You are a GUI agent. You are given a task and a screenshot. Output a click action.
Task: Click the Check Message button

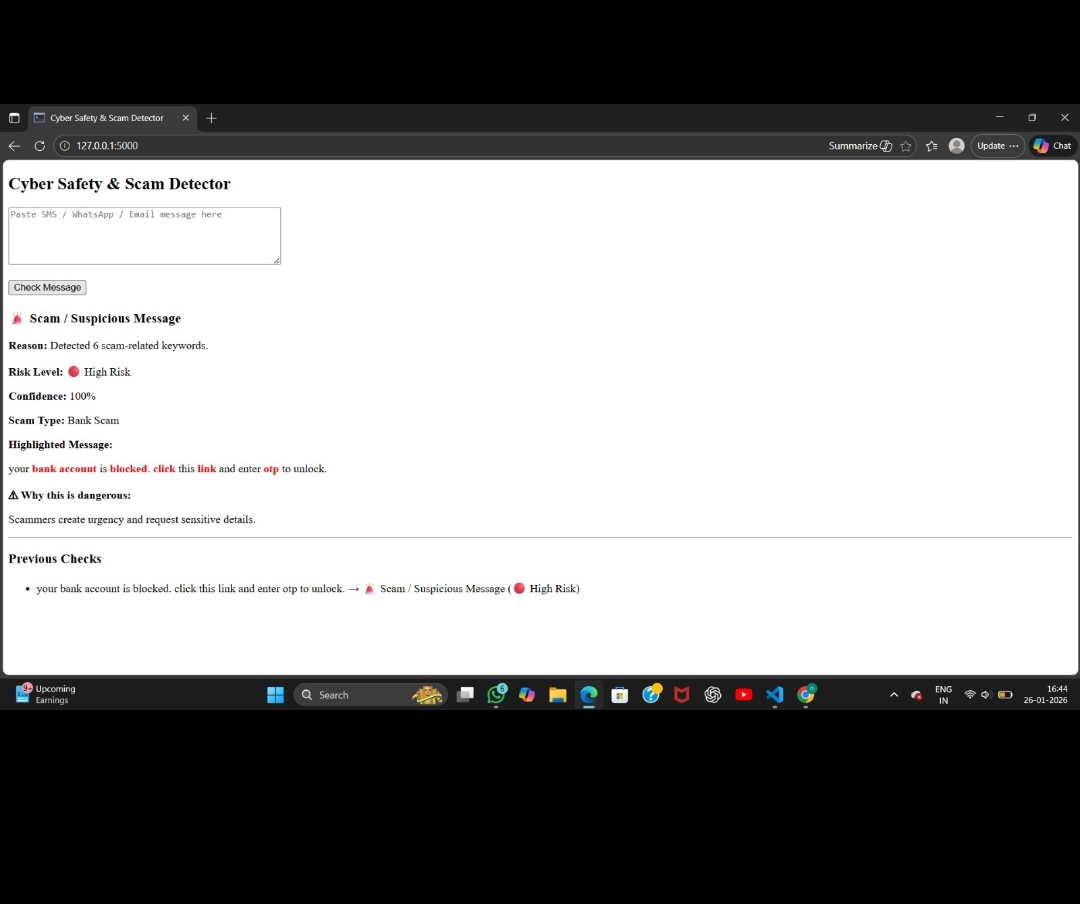tap(47, 287)
